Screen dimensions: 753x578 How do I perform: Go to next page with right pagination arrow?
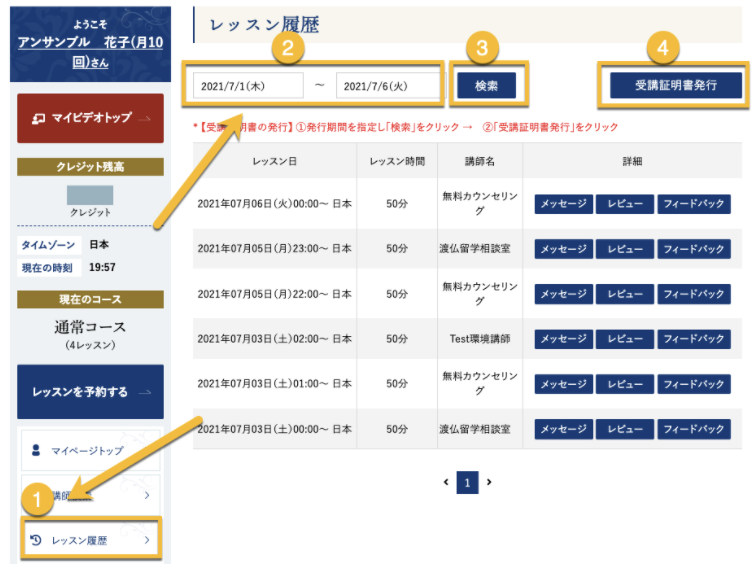pos(489,482)
